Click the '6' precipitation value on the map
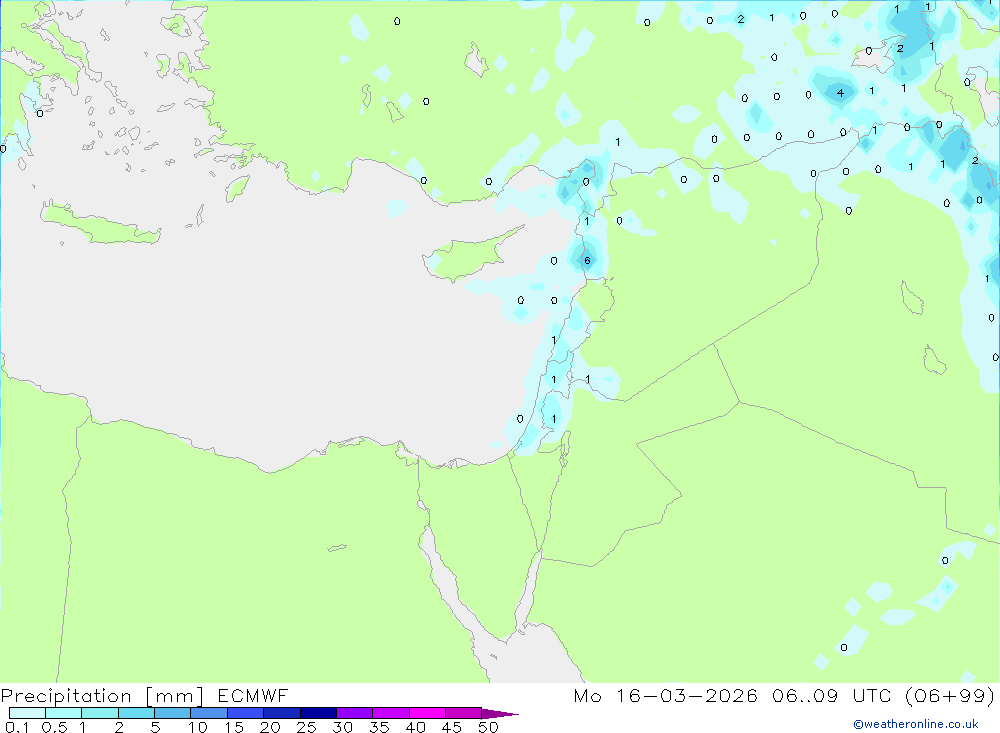Image resolution: width=1000 pixels, height=733 pixels. click(587, 260)
